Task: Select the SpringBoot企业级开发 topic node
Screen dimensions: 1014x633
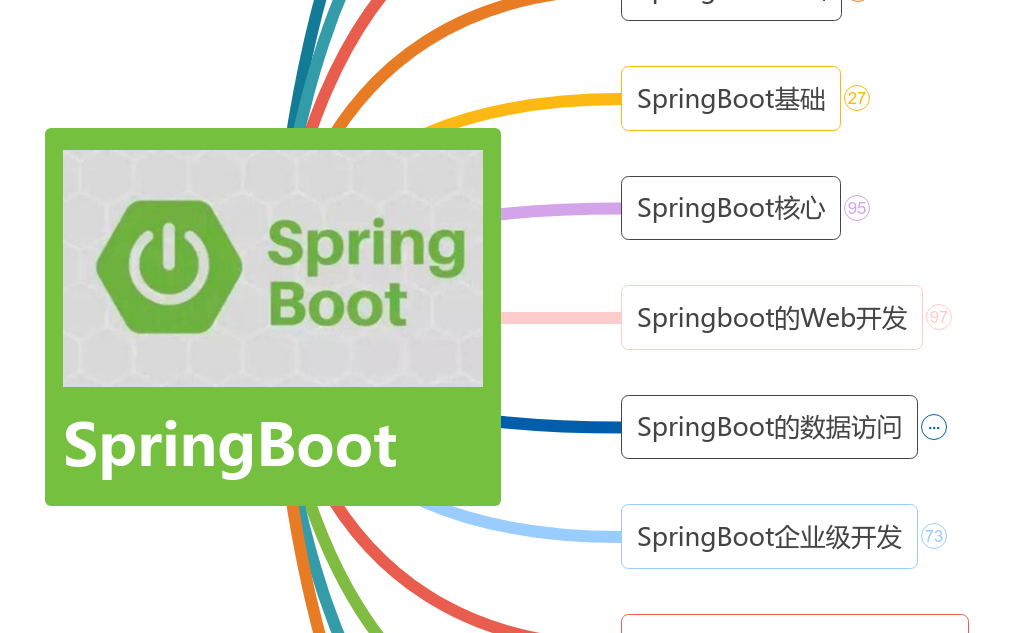Action: pos(769,536)
